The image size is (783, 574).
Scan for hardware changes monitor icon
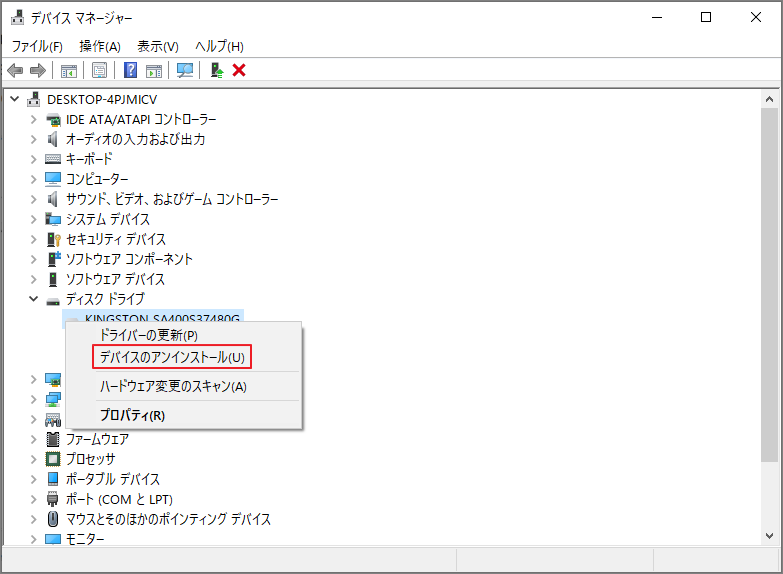point(185,70)
